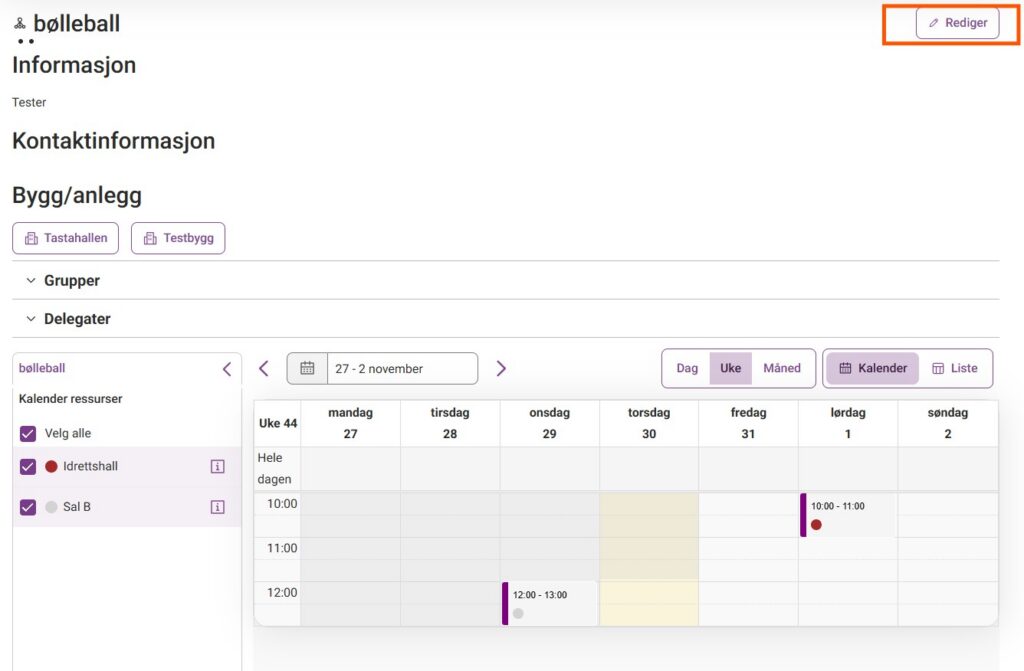Viewport: 1024px width, 671px height.
Task: Open the Saturday 10:00 - 11:00 event
Action: (x=846, y=514)
